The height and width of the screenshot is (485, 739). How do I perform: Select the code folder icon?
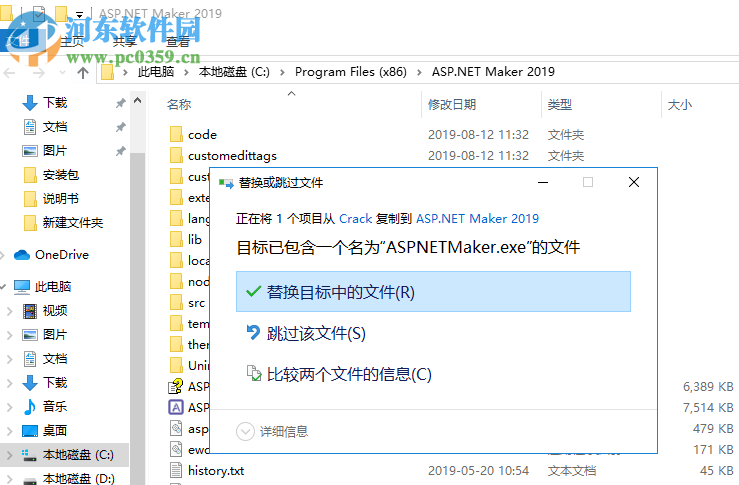point(176,134)
